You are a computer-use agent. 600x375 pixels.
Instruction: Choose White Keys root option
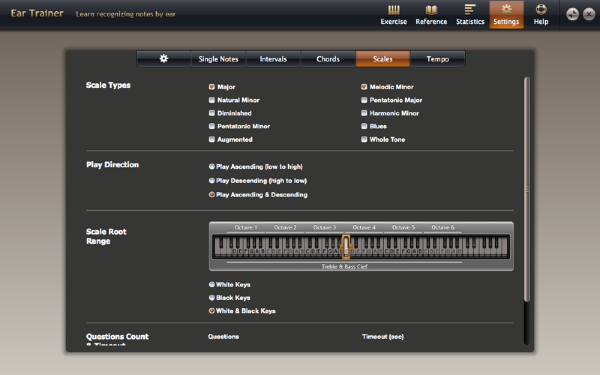click(212, 284)
